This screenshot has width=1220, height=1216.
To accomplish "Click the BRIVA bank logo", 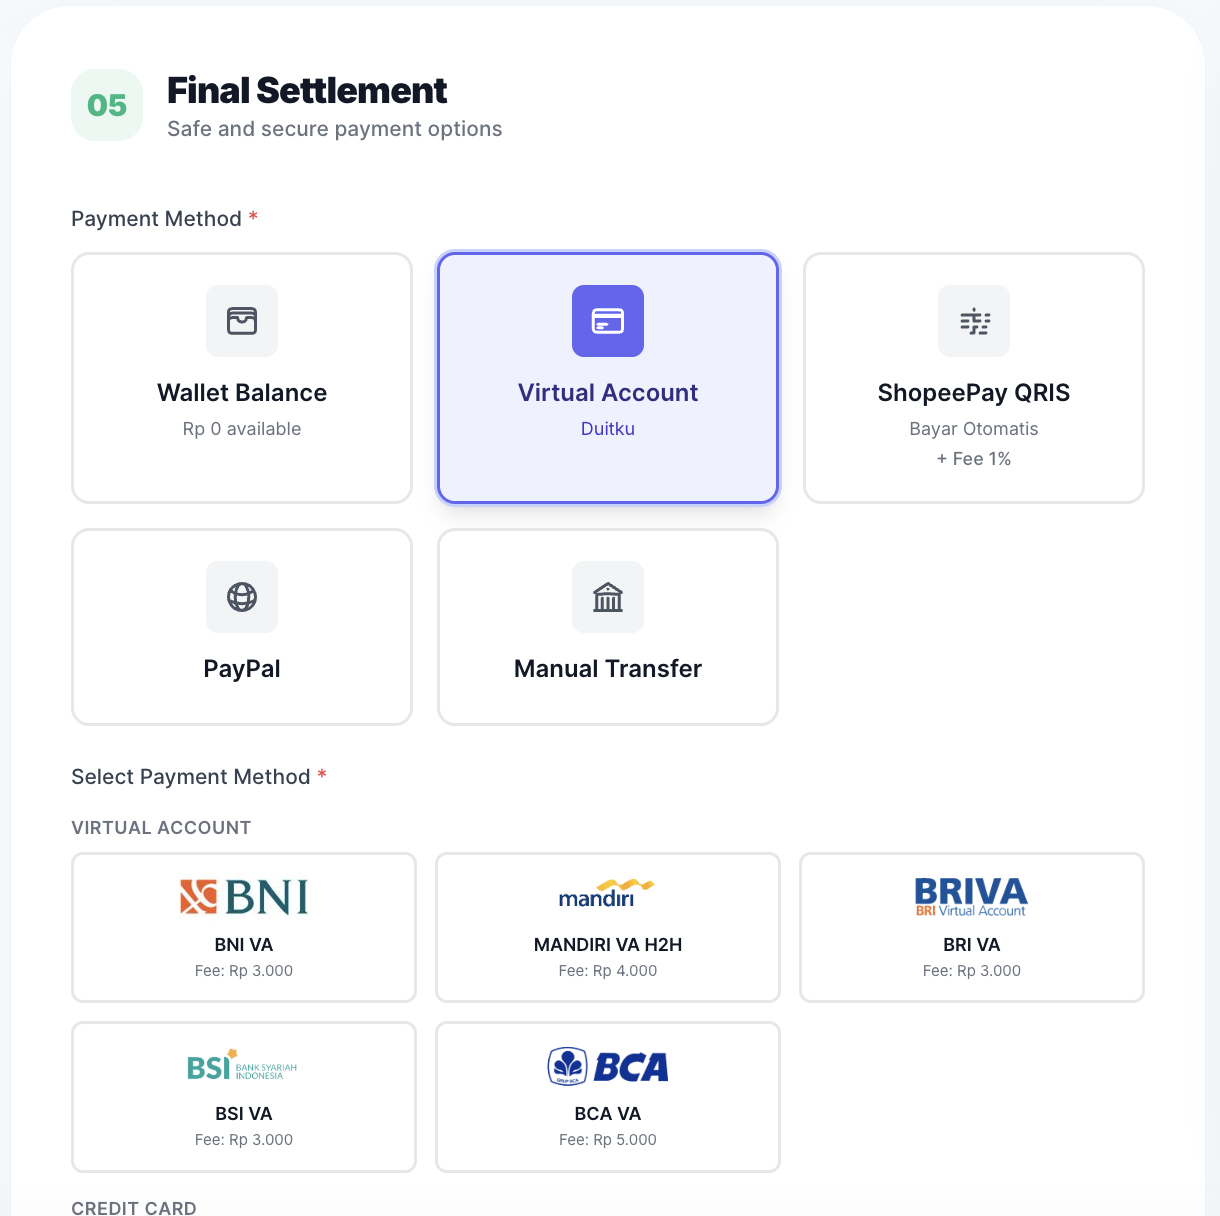I will [x=971, y=896].
